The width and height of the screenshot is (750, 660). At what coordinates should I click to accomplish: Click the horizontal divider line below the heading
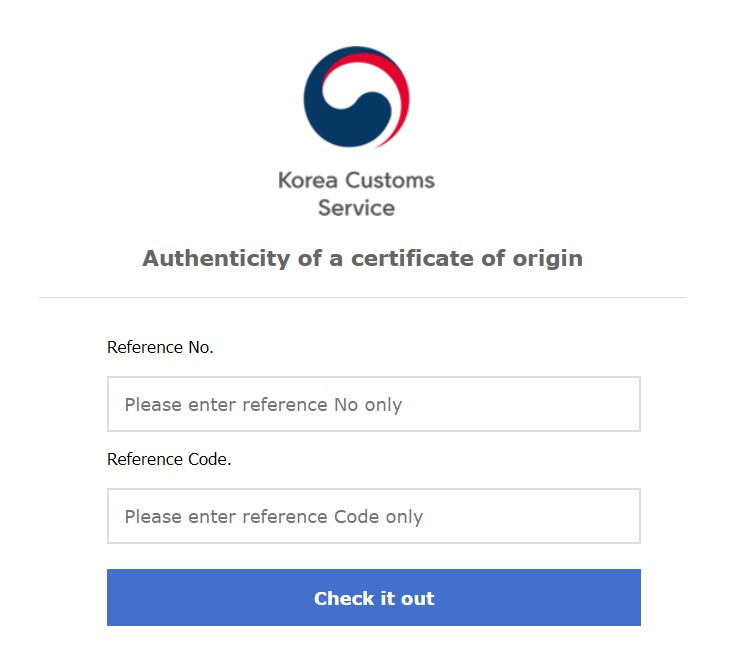click(x=362, y=297)
